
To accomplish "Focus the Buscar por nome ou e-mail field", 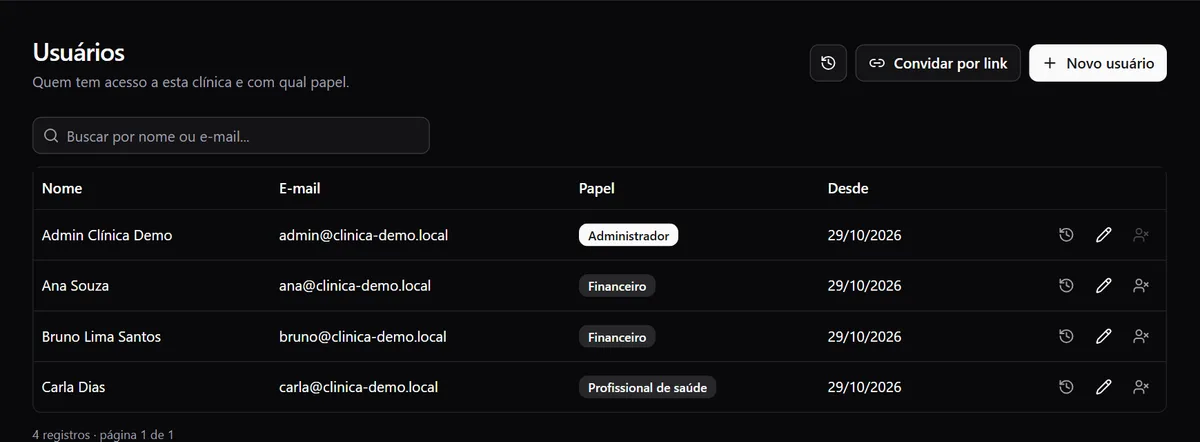I will tap(231, 136).
